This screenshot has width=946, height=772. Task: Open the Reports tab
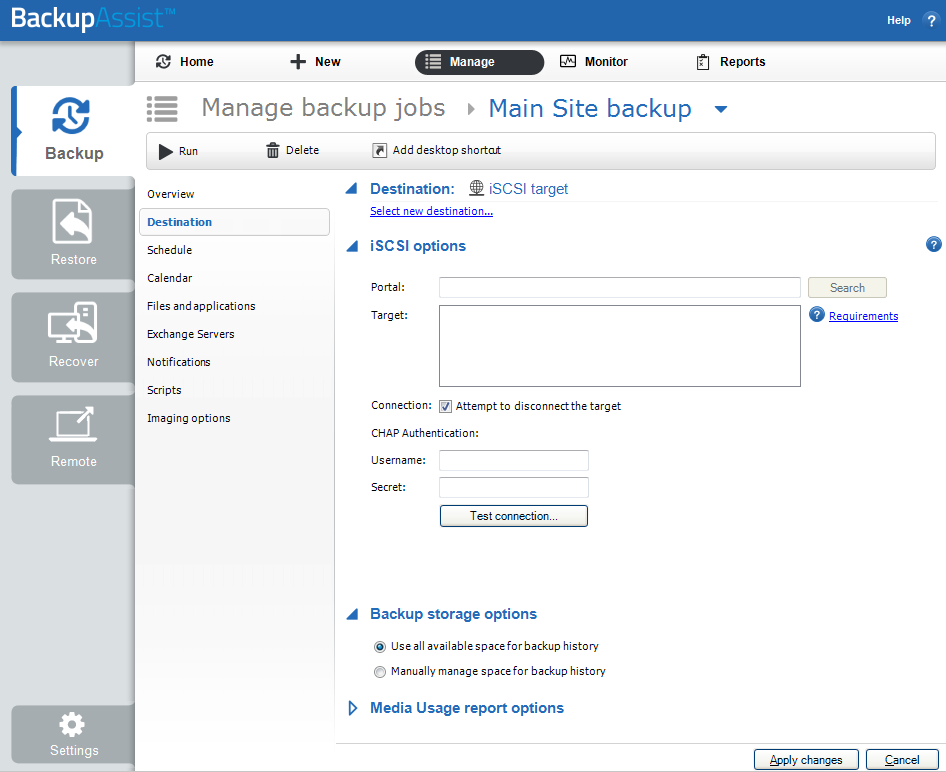731,62
